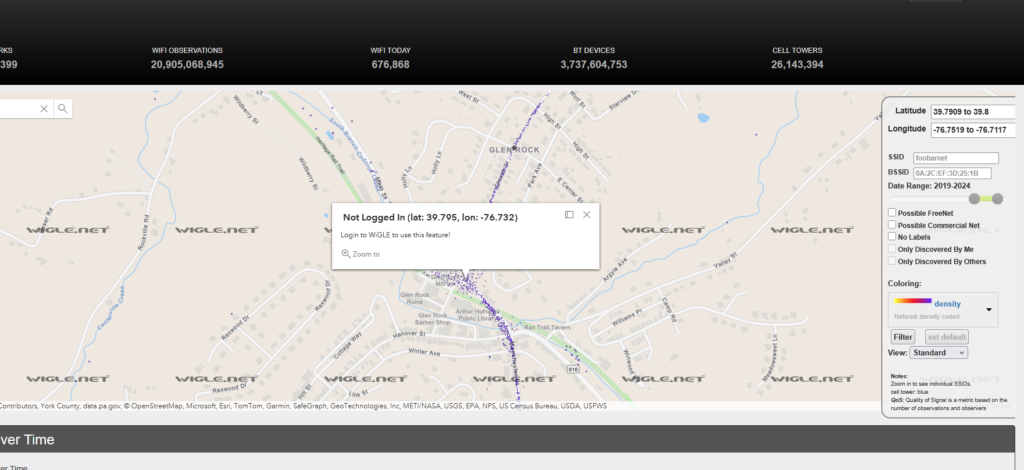Clear the map search box with X
Image resolution: width=1024 pixels, height=470 pixels.
click(44, 109)
